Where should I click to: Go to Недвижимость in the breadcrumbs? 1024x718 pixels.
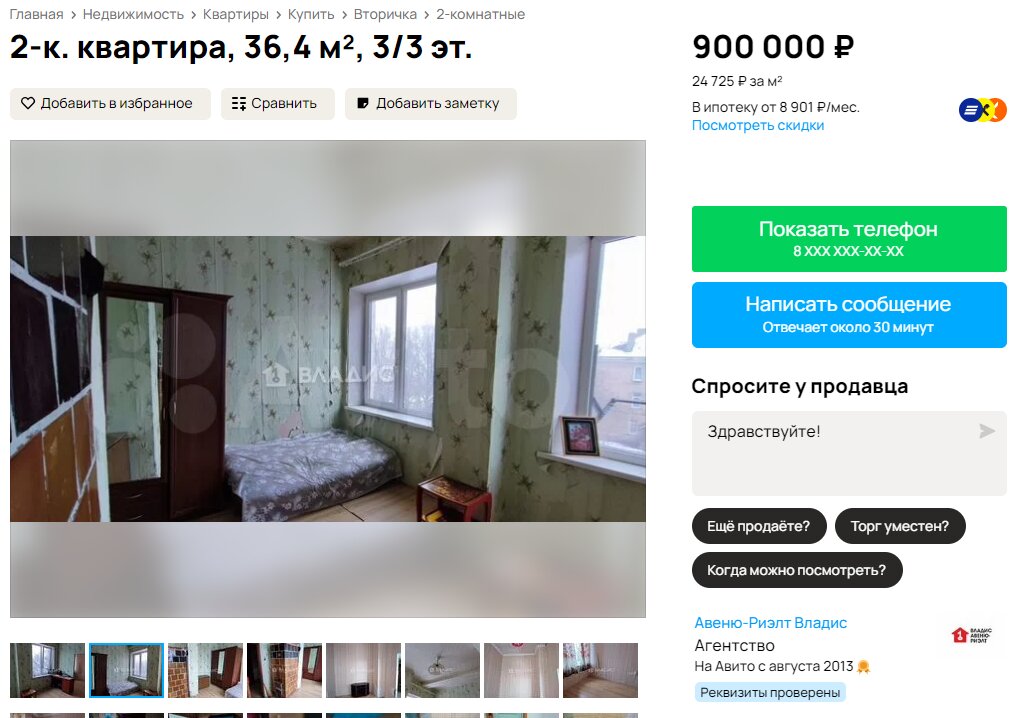[133, 14]
